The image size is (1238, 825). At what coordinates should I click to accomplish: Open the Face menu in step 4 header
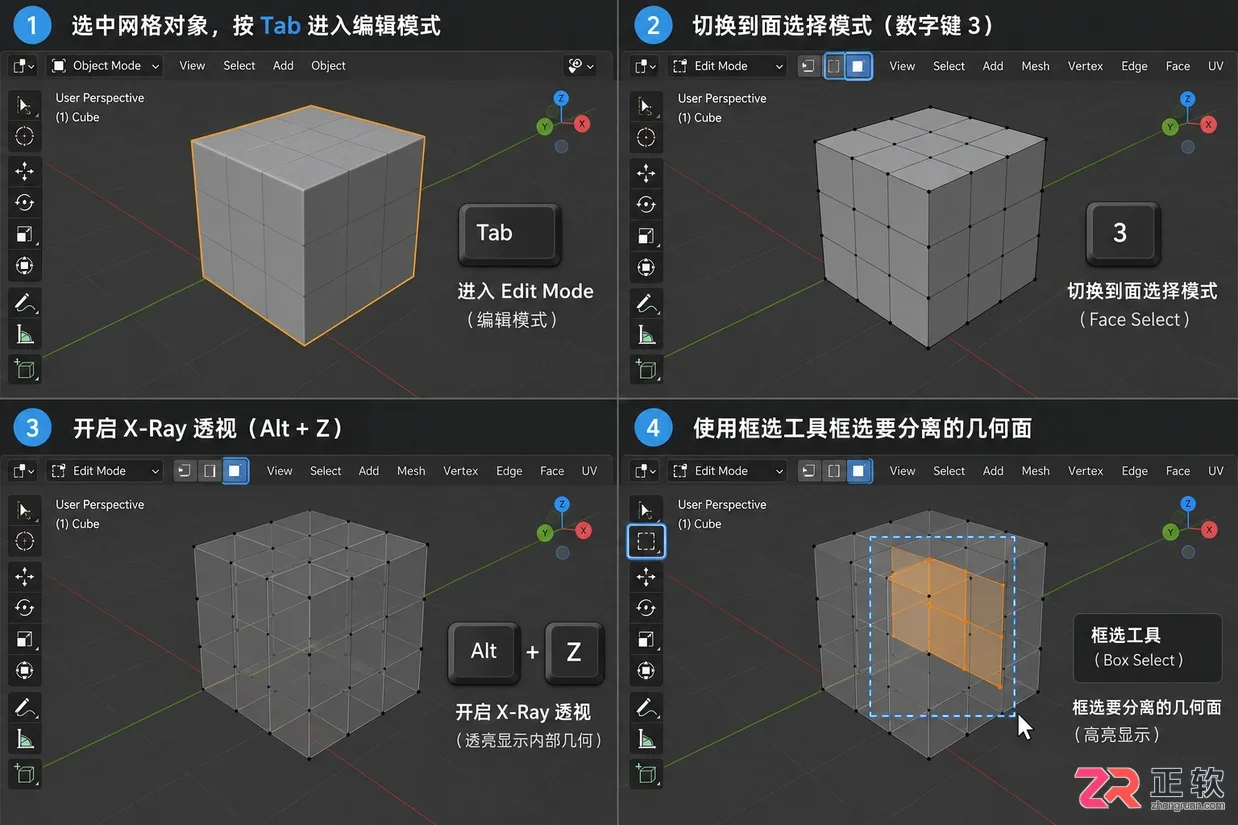coord(1178,470)
